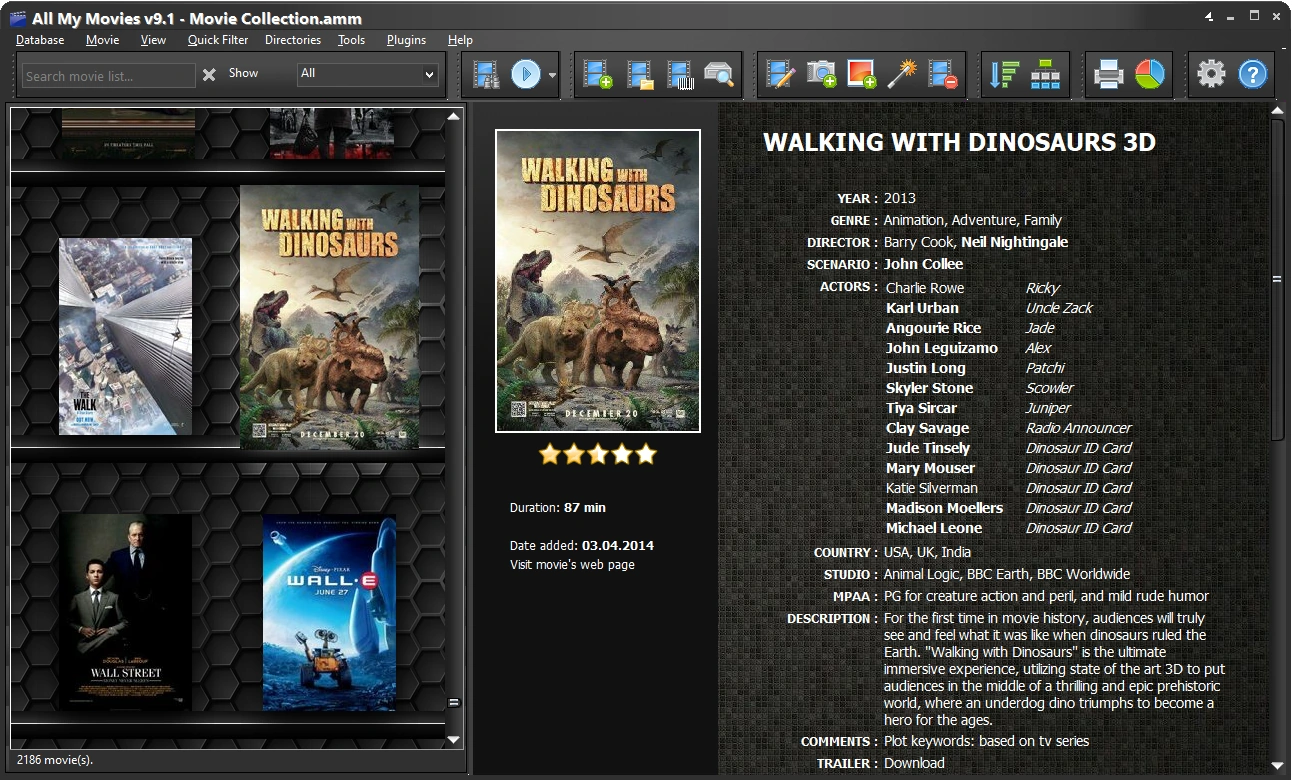Select The Walk poster in movie shelf
Viewport: 1292px width, 782px height.
[x=125, y=336]
